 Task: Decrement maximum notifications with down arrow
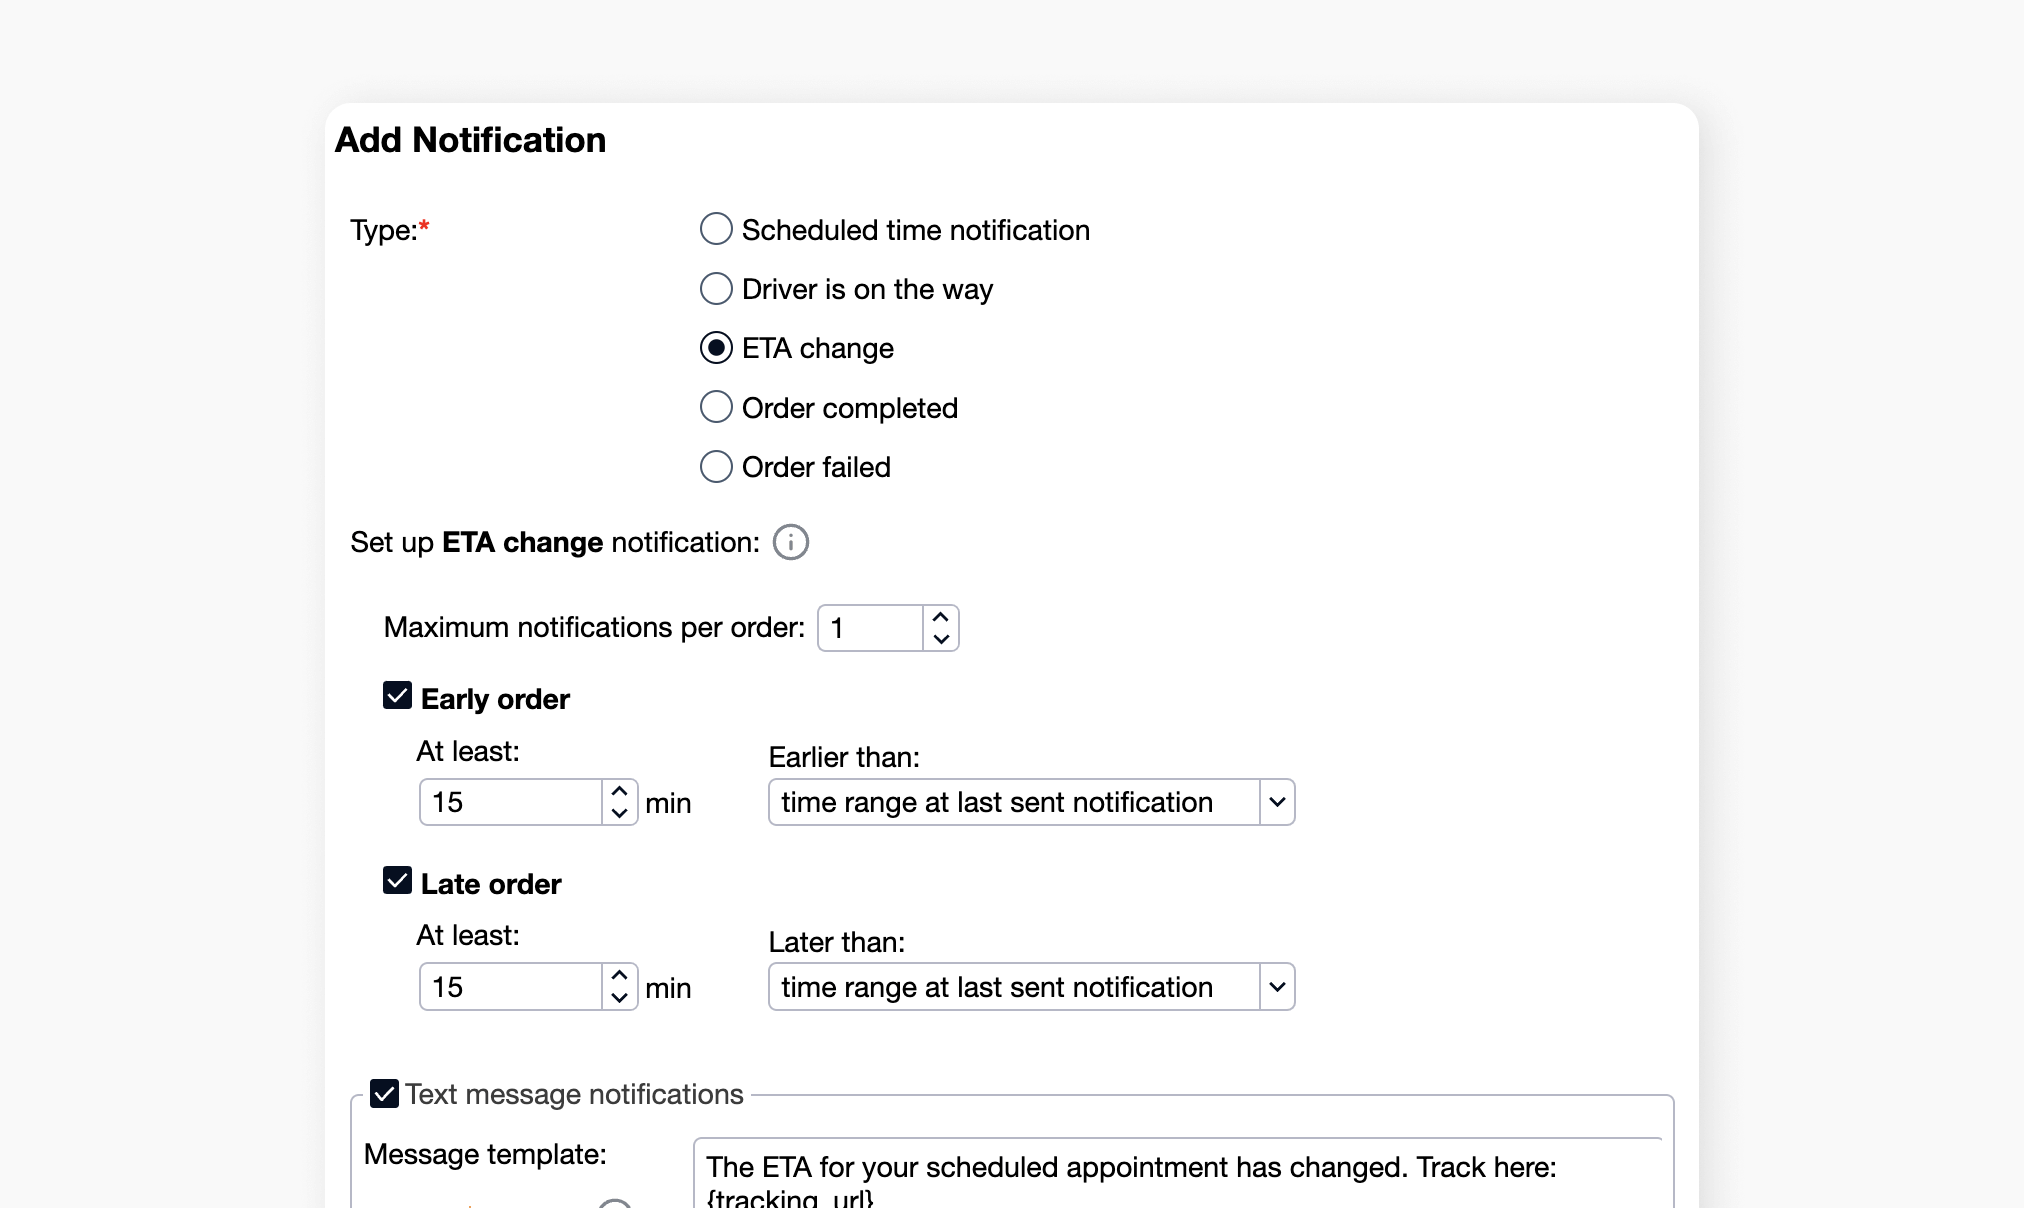point(939,640)
